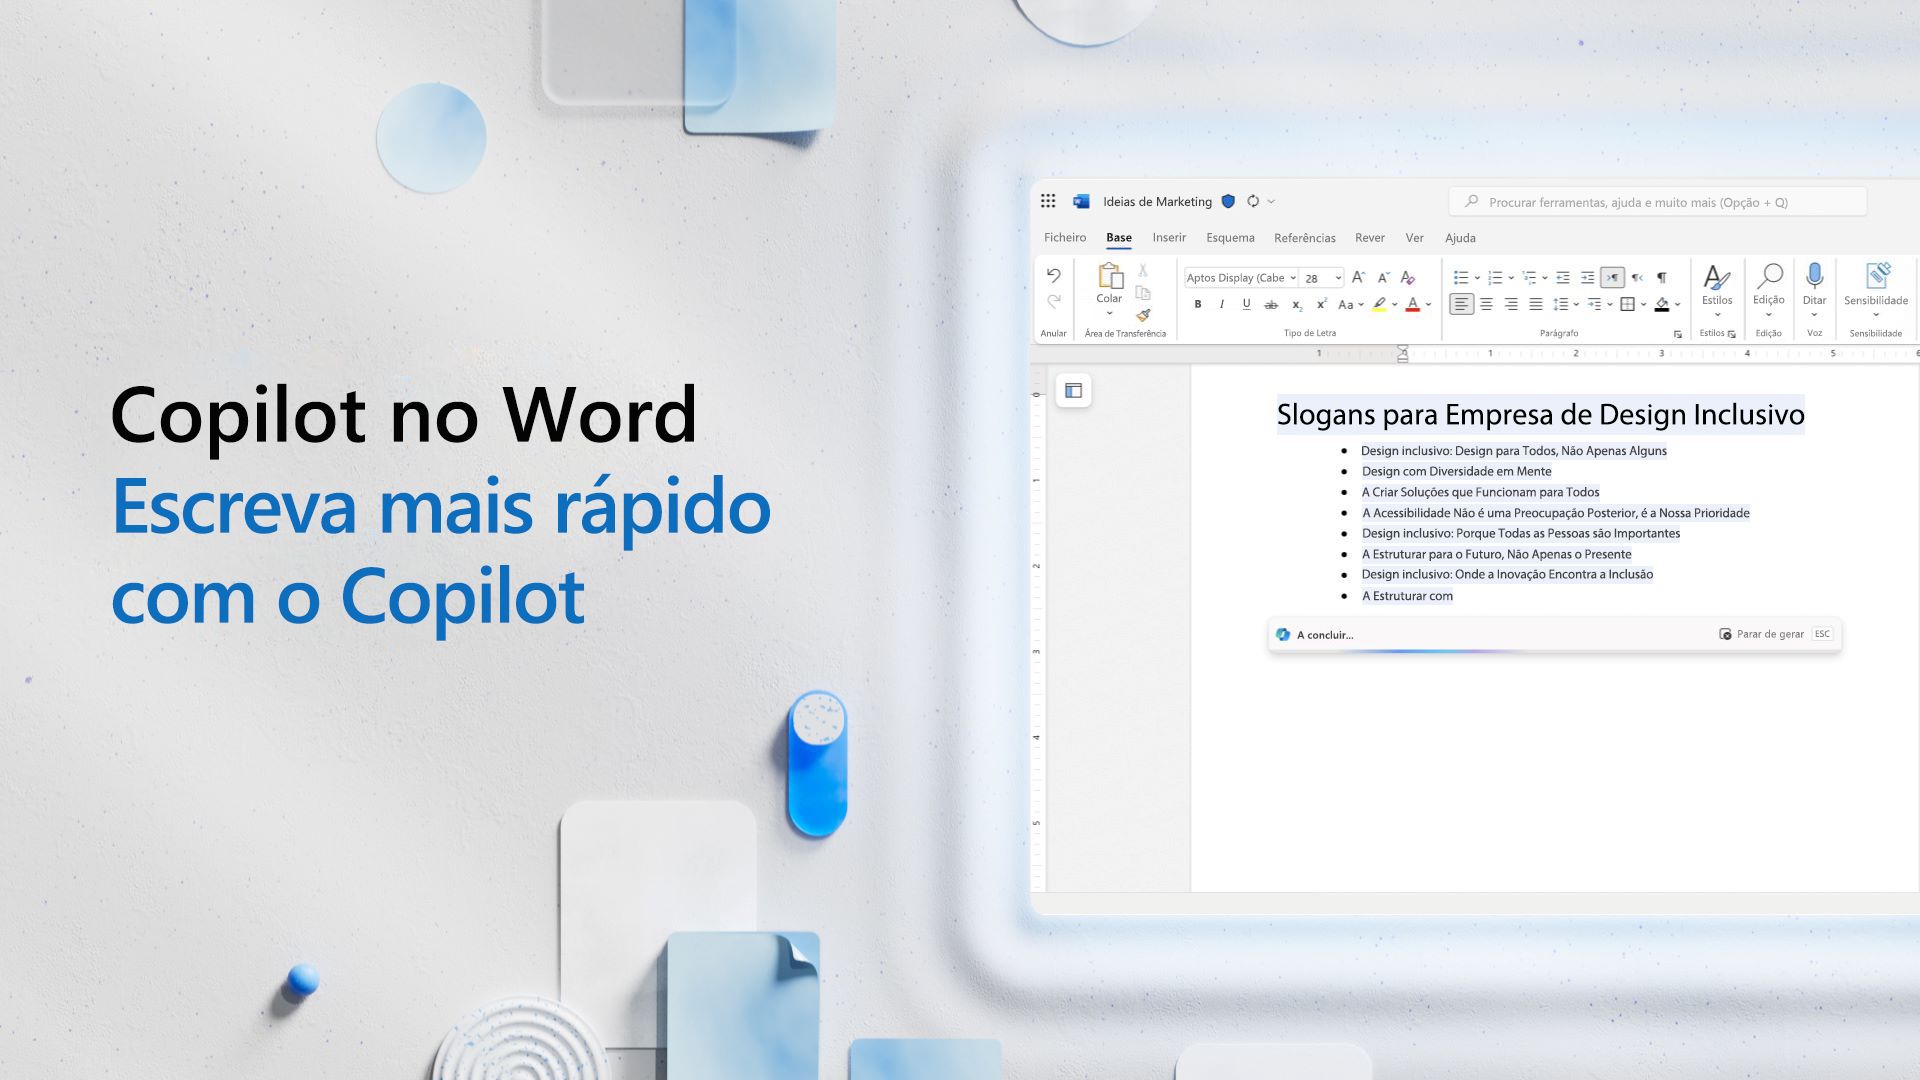Click the Ideias de Marketing document title
The width and height of the screenshot is (1920, 1080).
point(1157,202)
